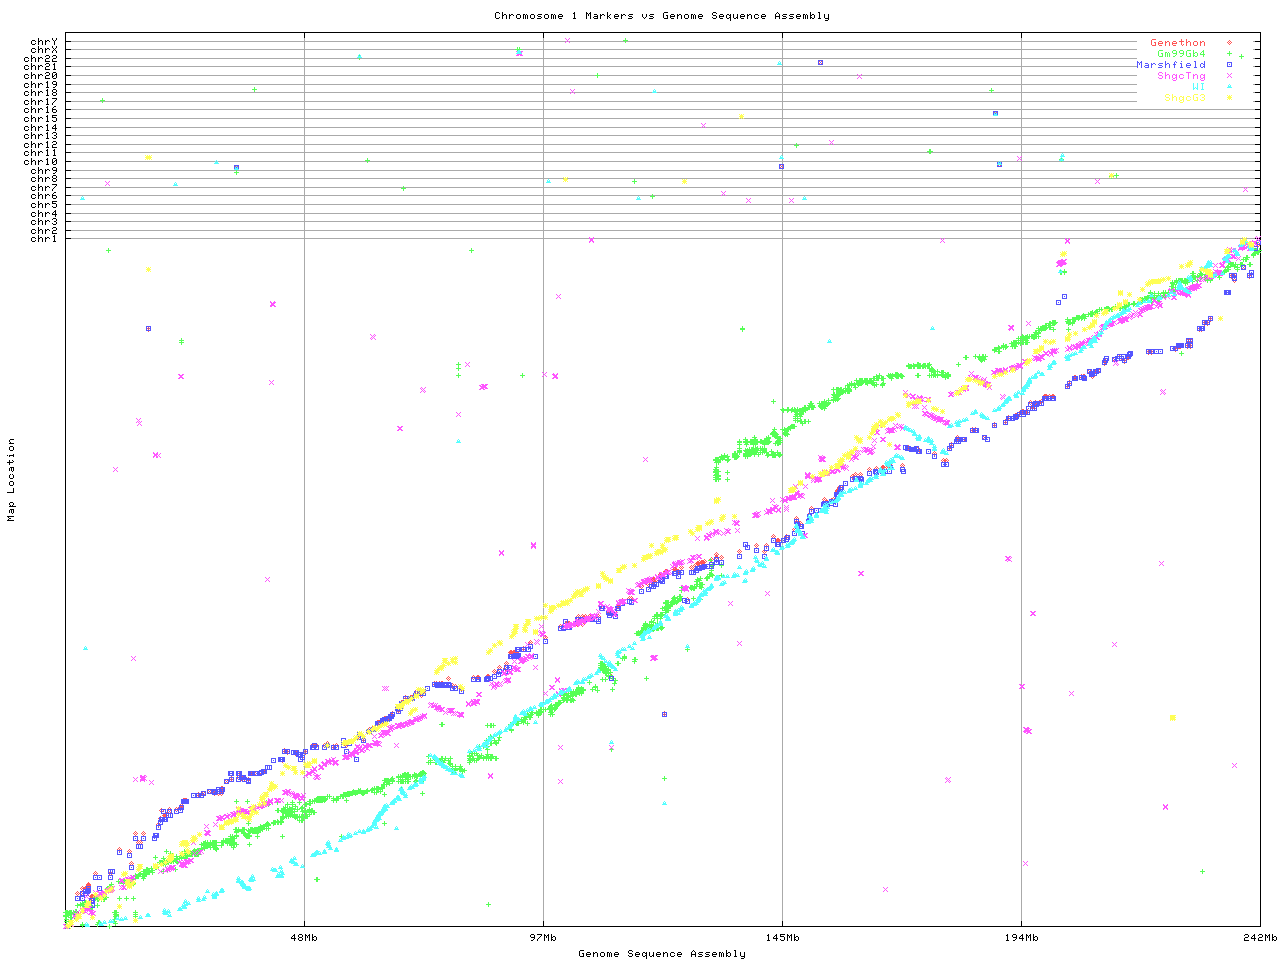1280x960 pixels.
Task: Click the red Genethon diamond legend marker
Action: click(1229, 43)
